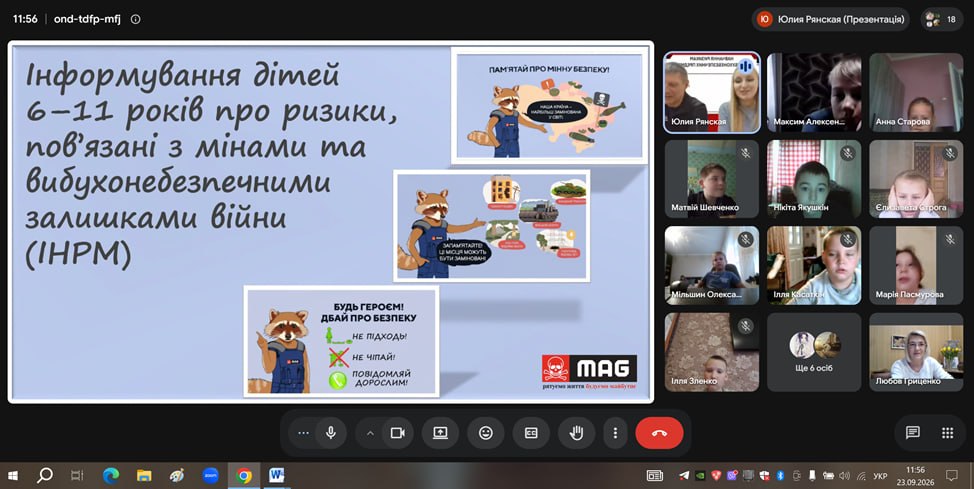Open Google Chrome from the taskbar
This screenshot has height=489, width=974.
point(244,476)
